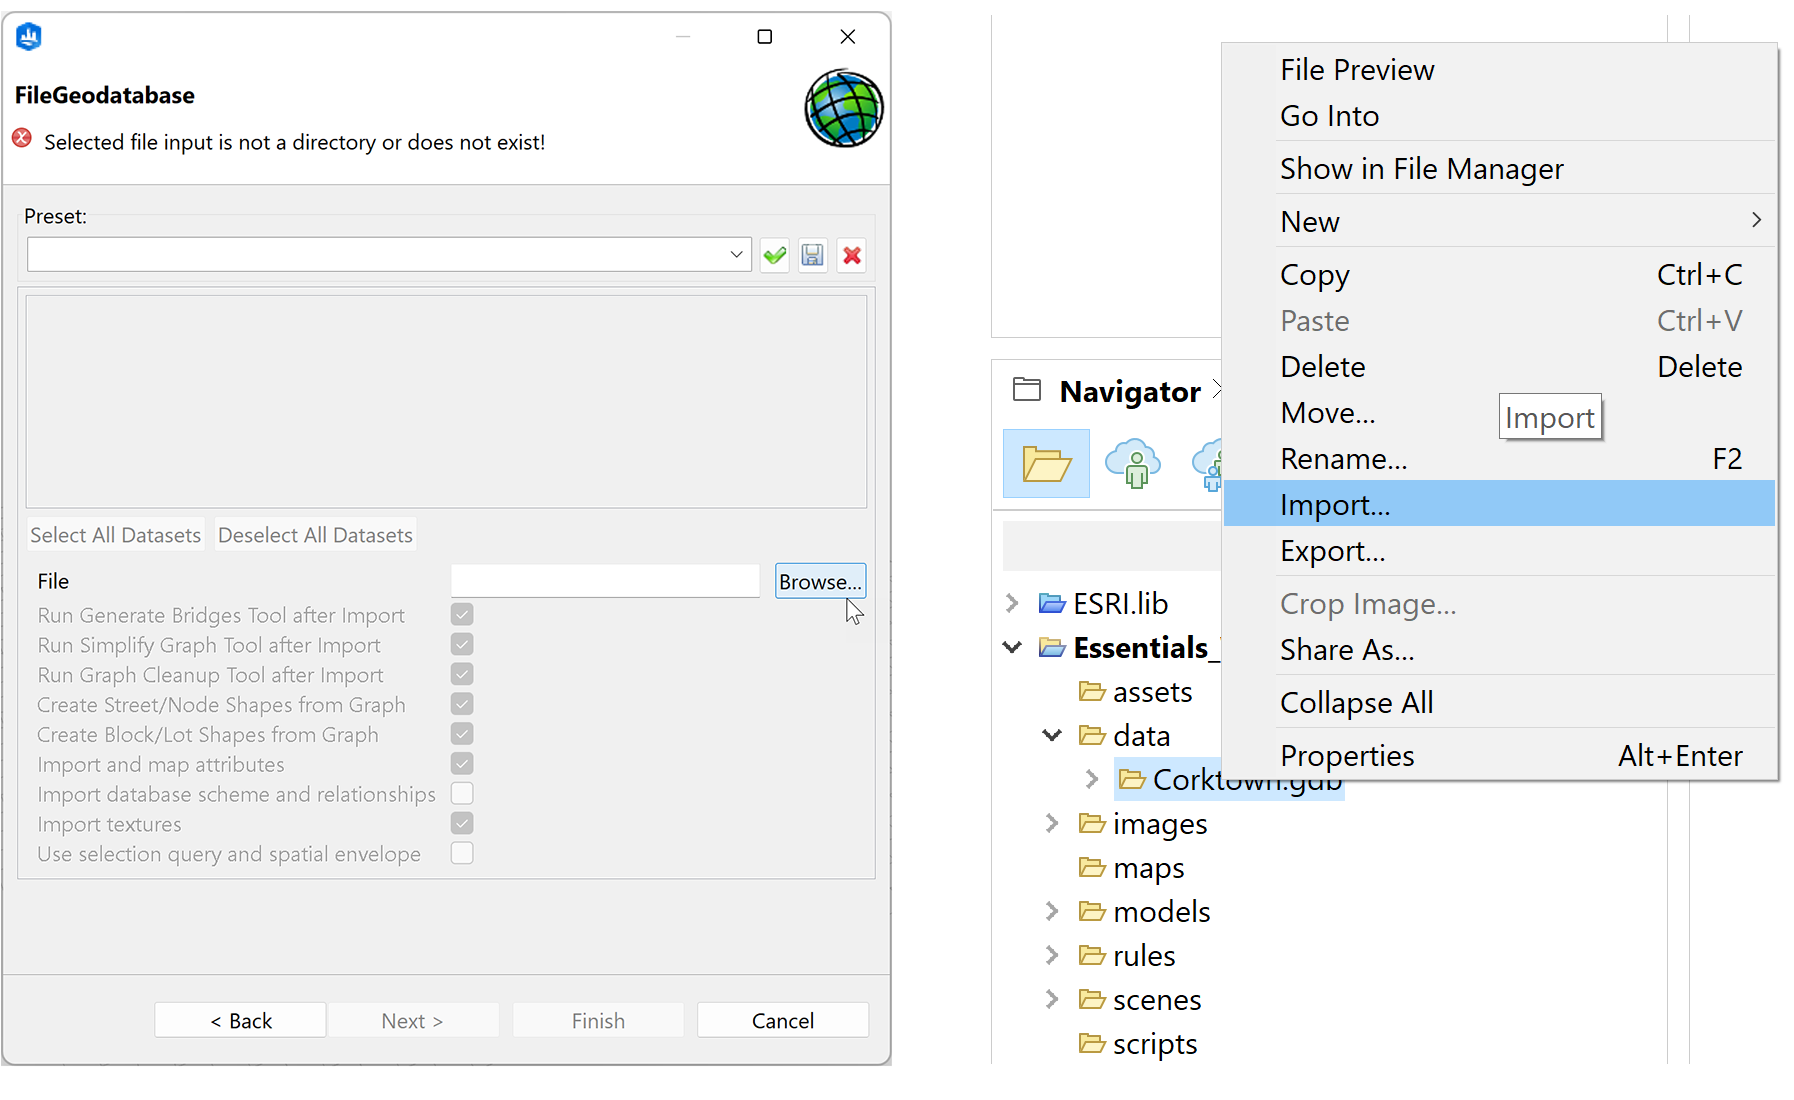Open the cloud workspace icon in the Navigator
Viewport: 1794px width, 1100px height.
point(1133,463)
